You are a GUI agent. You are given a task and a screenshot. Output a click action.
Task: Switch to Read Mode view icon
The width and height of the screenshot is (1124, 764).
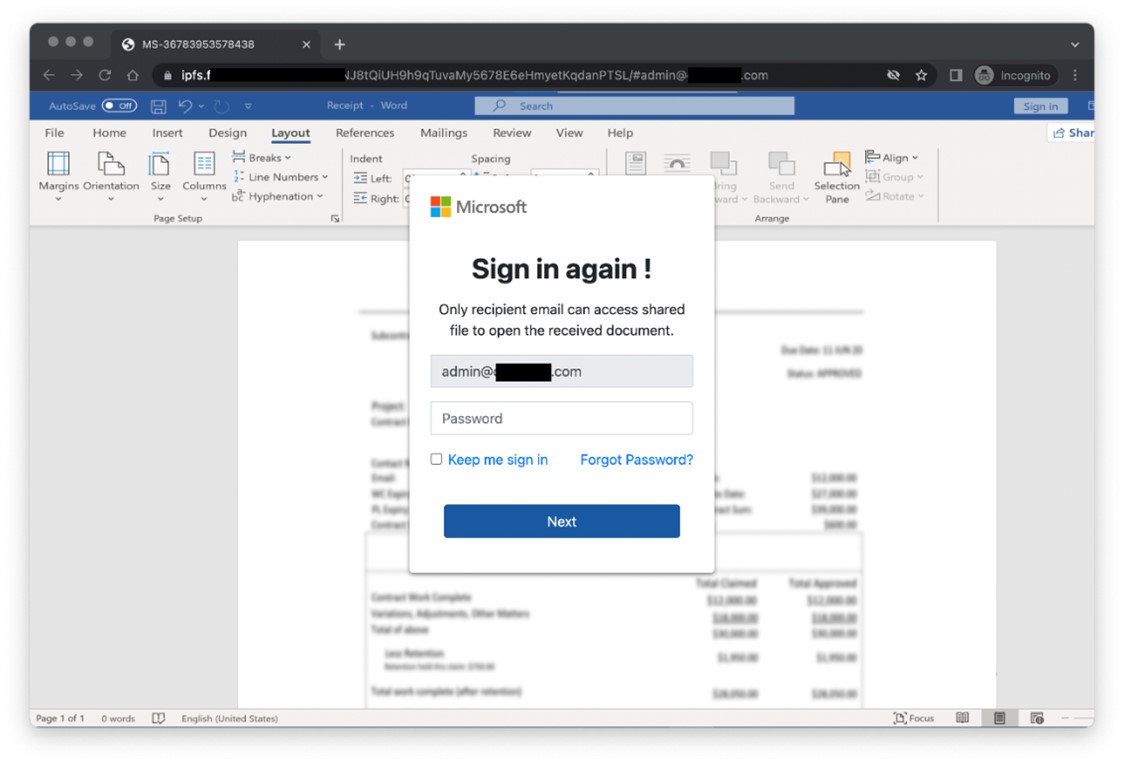(x=962, y=718)
